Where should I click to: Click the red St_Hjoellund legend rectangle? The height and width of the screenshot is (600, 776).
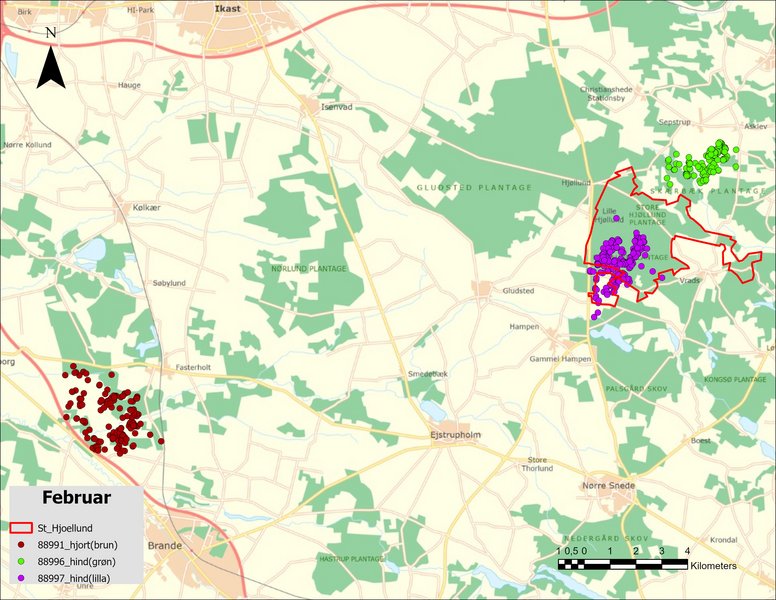click(x=21, y=528)
